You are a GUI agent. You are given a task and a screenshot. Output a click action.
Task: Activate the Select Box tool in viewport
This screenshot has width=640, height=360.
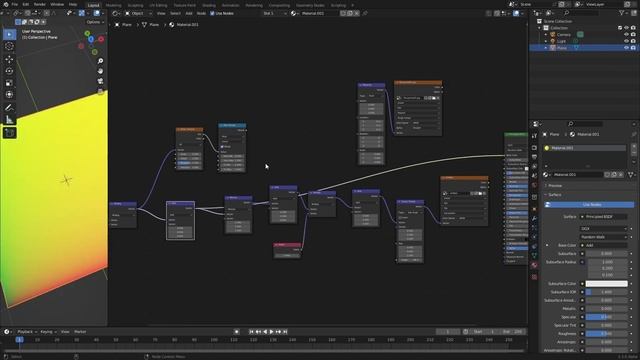point(9,34)
